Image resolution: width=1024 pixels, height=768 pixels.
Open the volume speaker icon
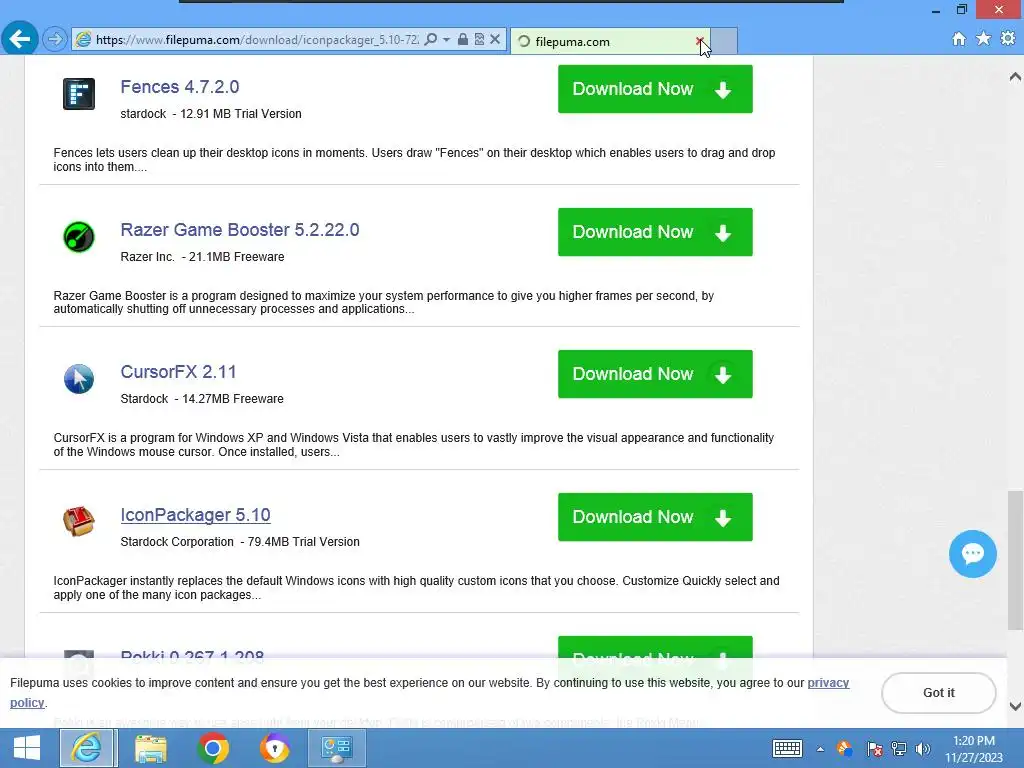tap(923, 749)
